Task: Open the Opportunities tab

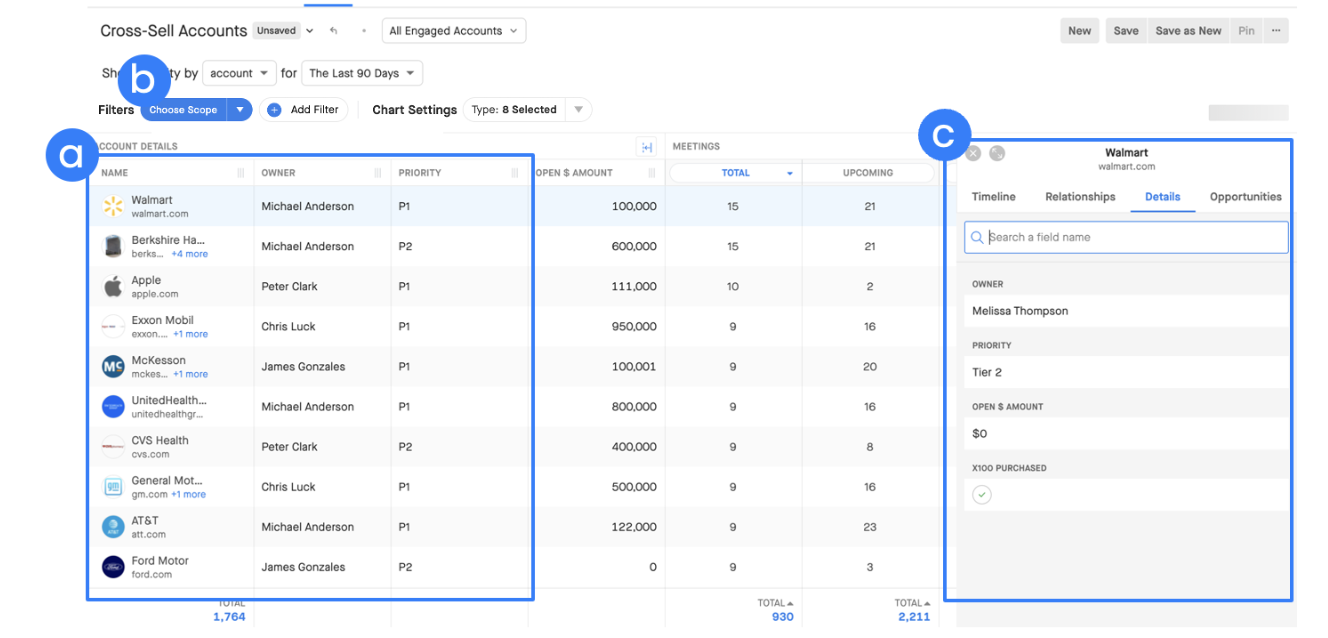Action: point(1245,197)
